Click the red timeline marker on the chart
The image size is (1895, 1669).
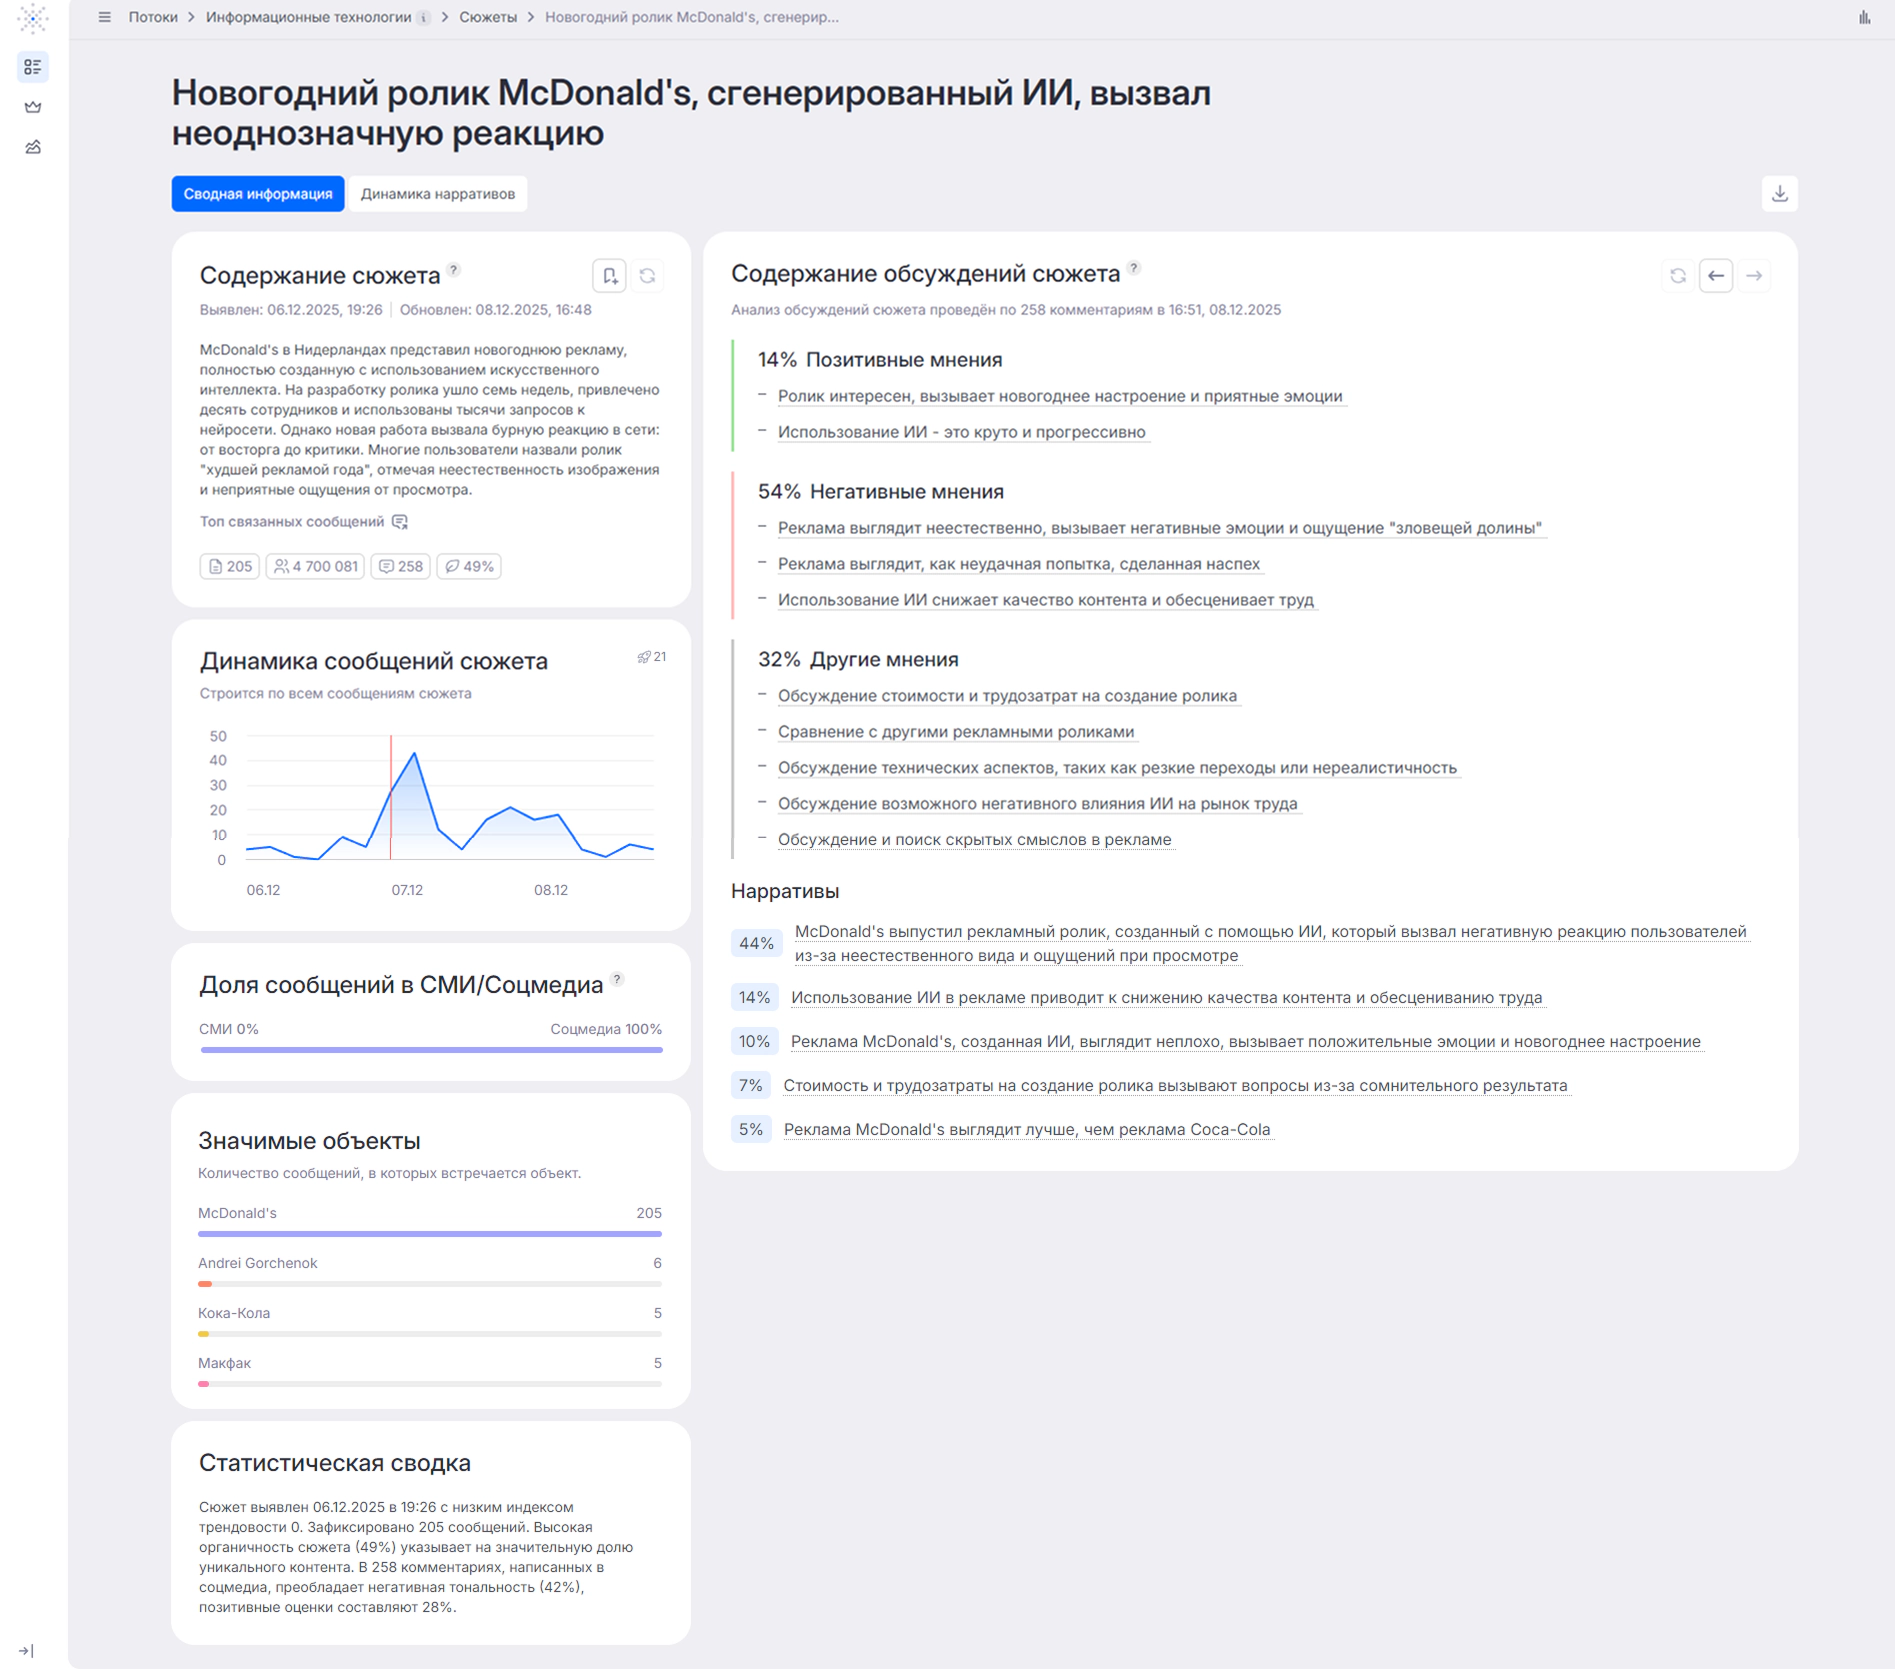pyautogui.click(x=391, y=797)
